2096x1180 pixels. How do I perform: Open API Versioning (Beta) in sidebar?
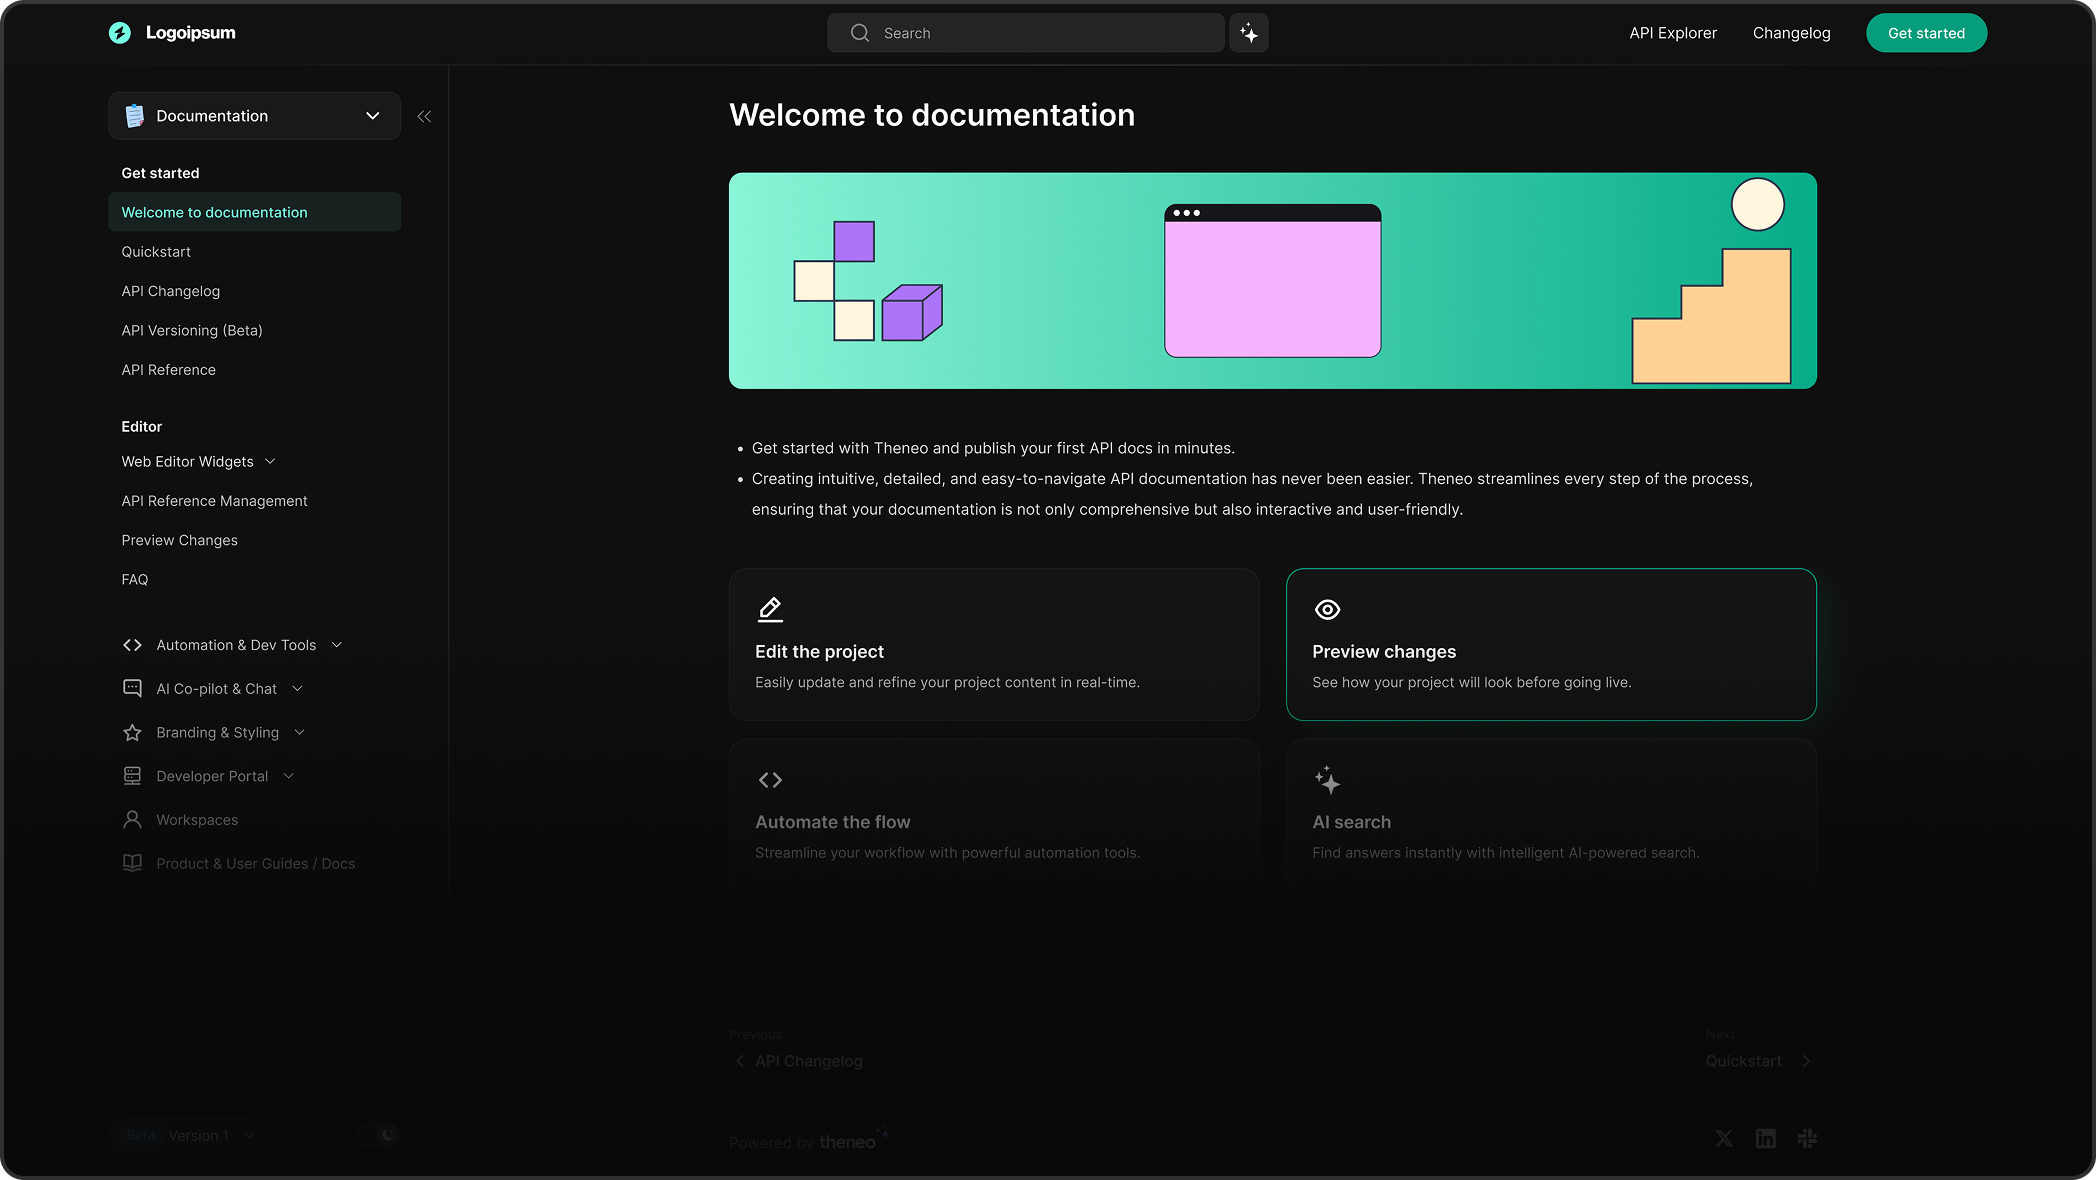tap(192, 330)
